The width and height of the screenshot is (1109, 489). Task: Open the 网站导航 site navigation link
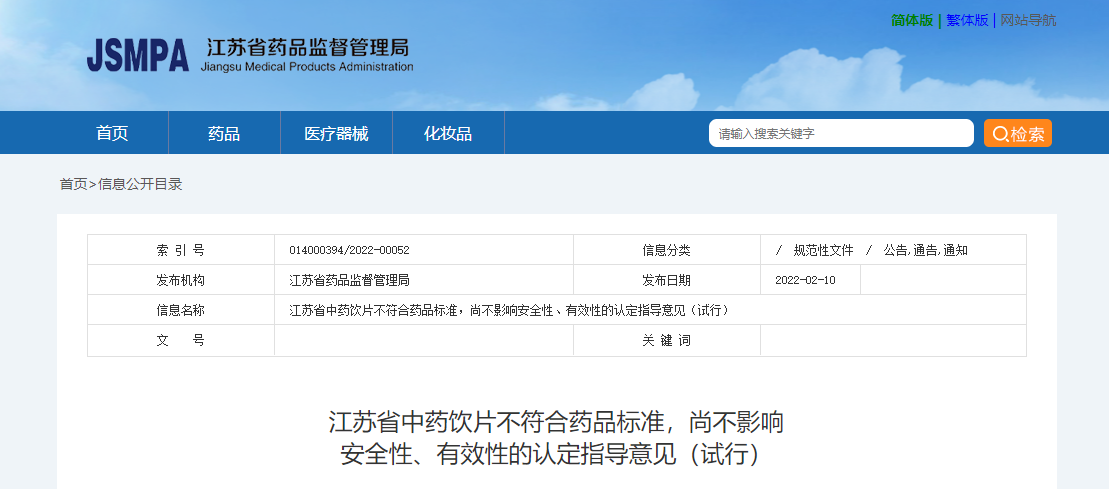tap(1028, 20)
